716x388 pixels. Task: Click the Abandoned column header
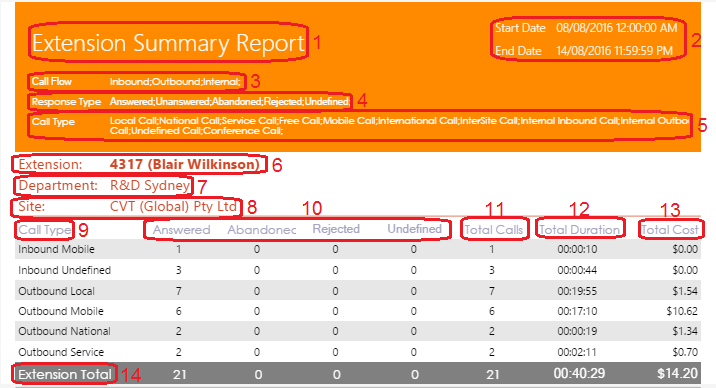[x=262, y=230]
